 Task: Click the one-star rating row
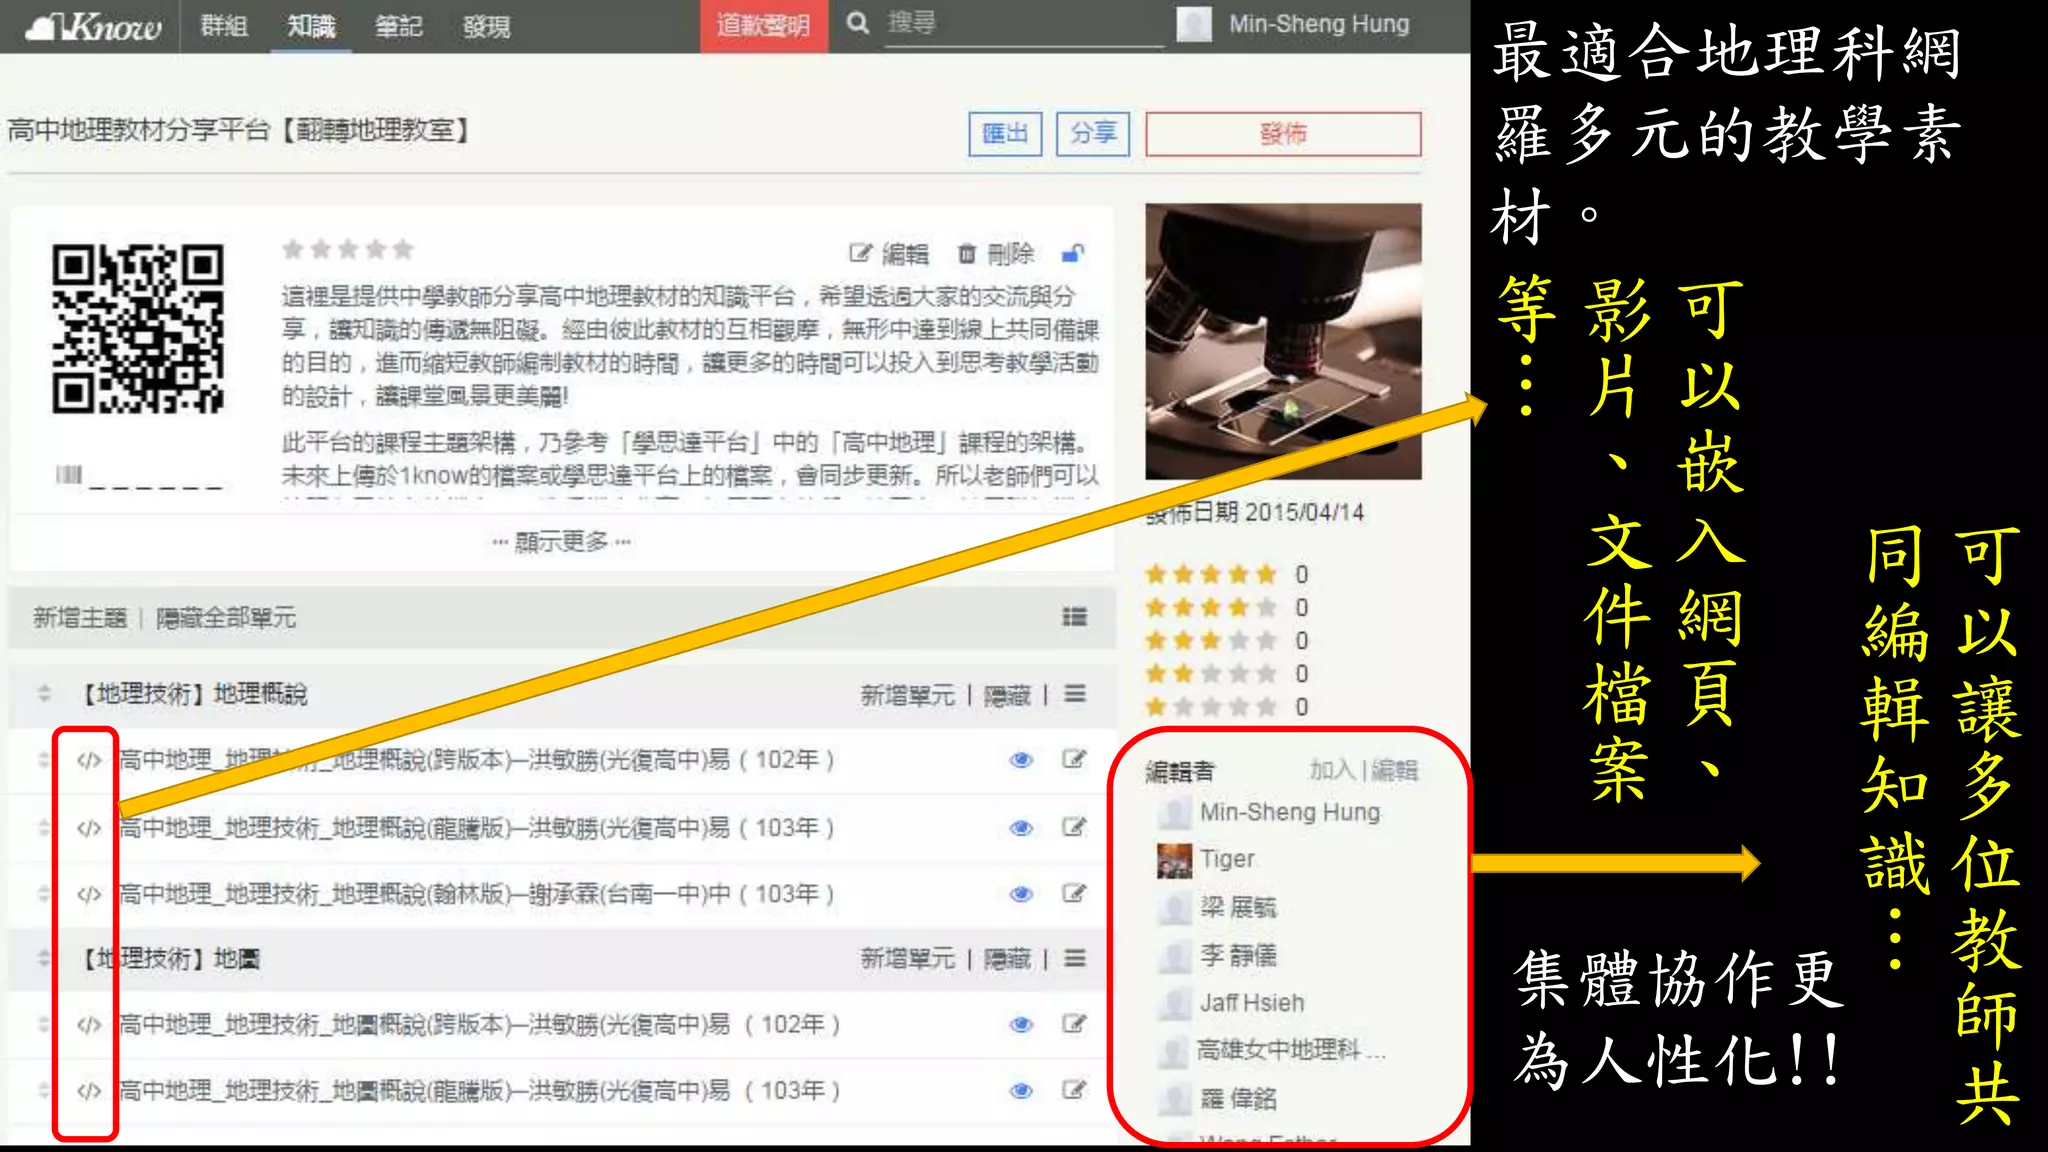[x=1227, y=707]
